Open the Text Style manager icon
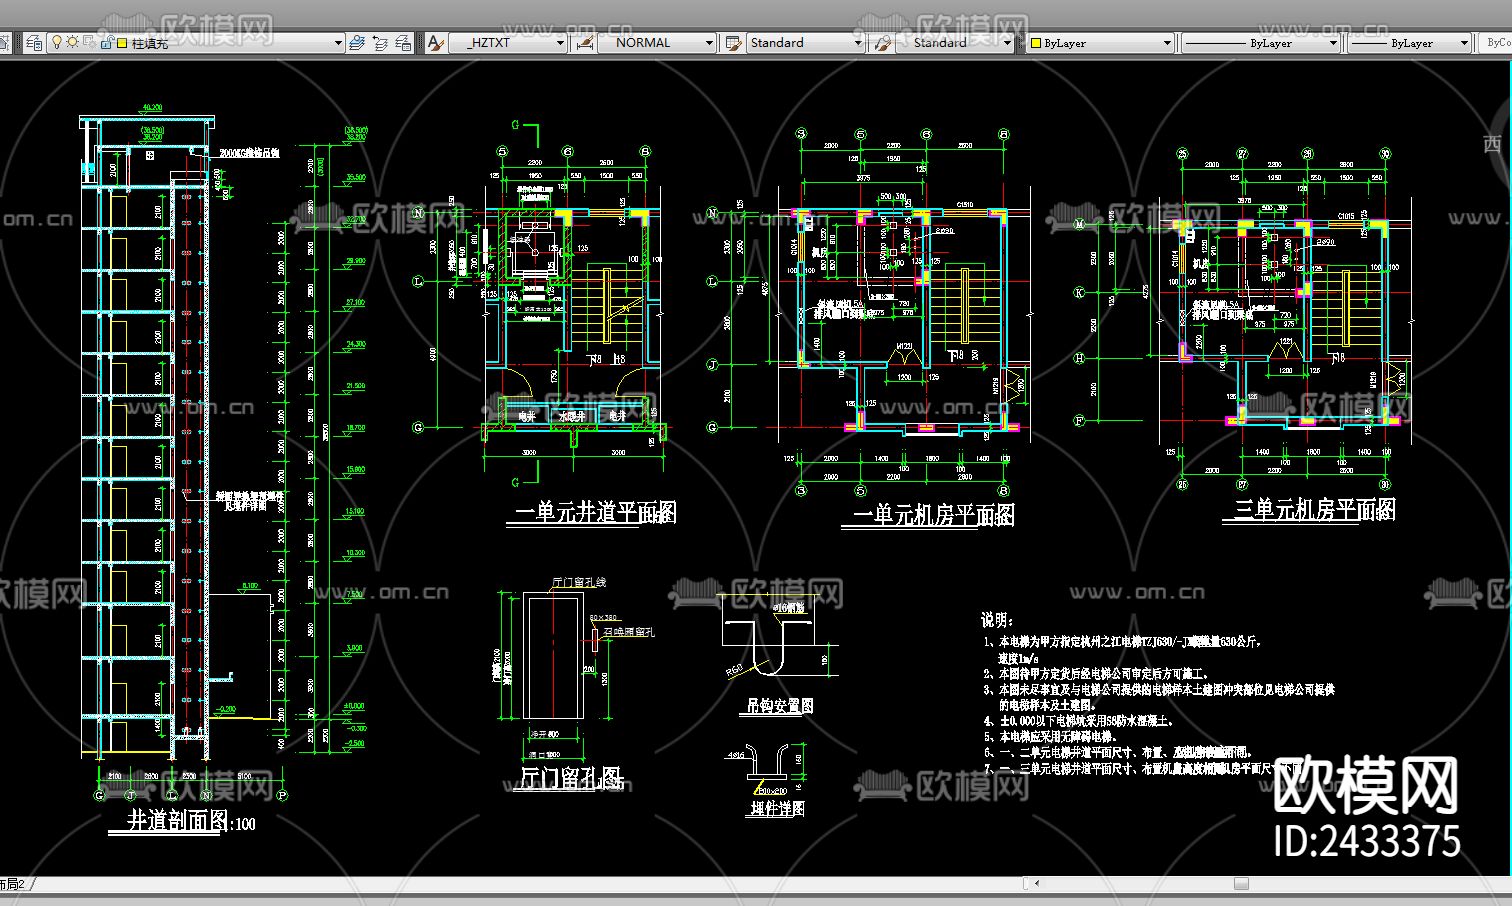 tap(435, 43)
